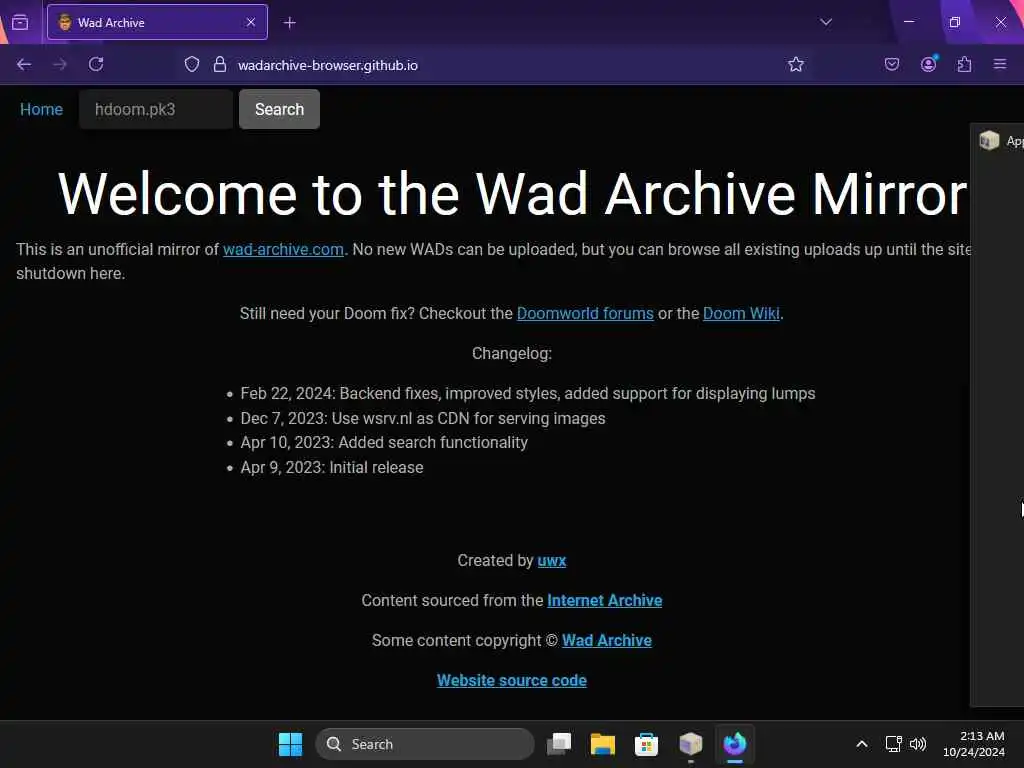The width and height of the screenshot is (1024, 768).
Task: Open the extensions puzzle icon
Action: [964, 64]
